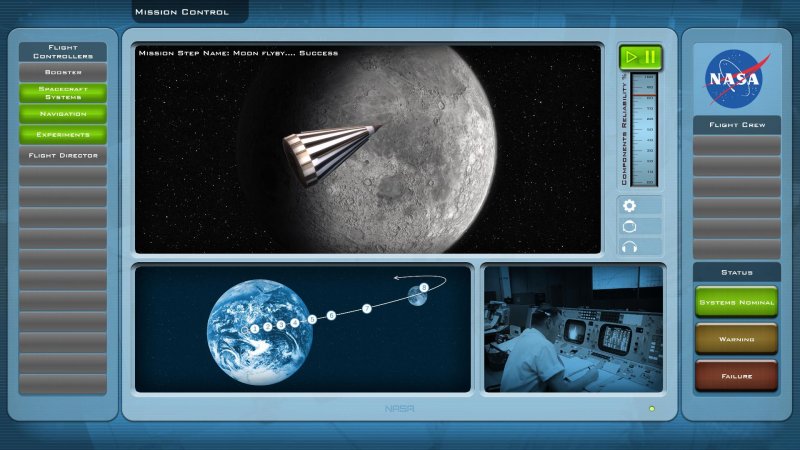Select mission step marker 6
This screenshot has height=450, width=800.
click(331, 315)
